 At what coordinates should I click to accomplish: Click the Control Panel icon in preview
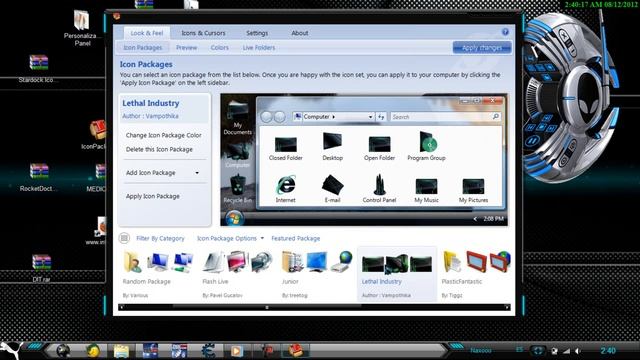tap(379, 189)
